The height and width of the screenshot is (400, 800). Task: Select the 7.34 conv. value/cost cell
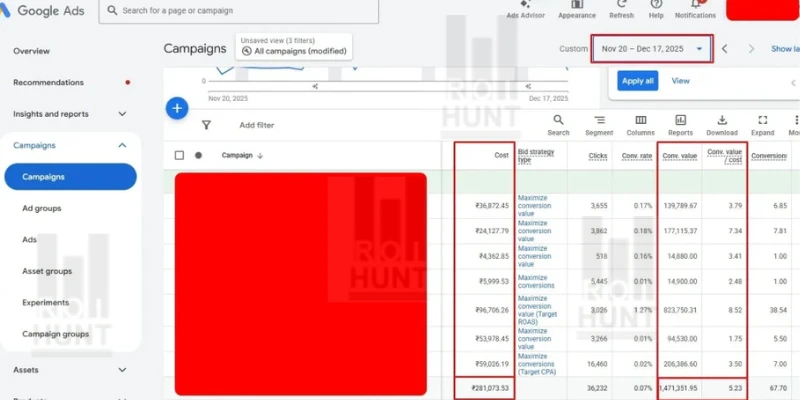tap(735, 231)
